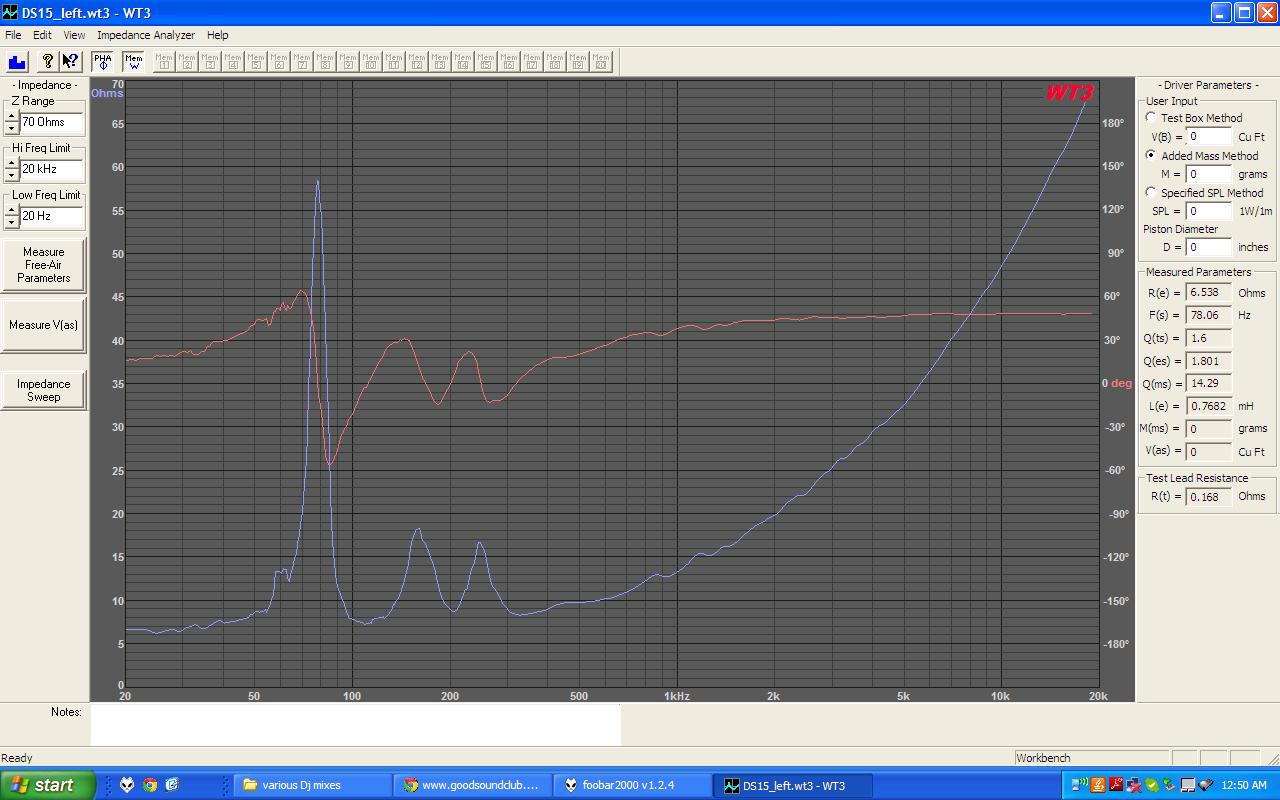Select the Mem 2 memory slot icon

187,61
